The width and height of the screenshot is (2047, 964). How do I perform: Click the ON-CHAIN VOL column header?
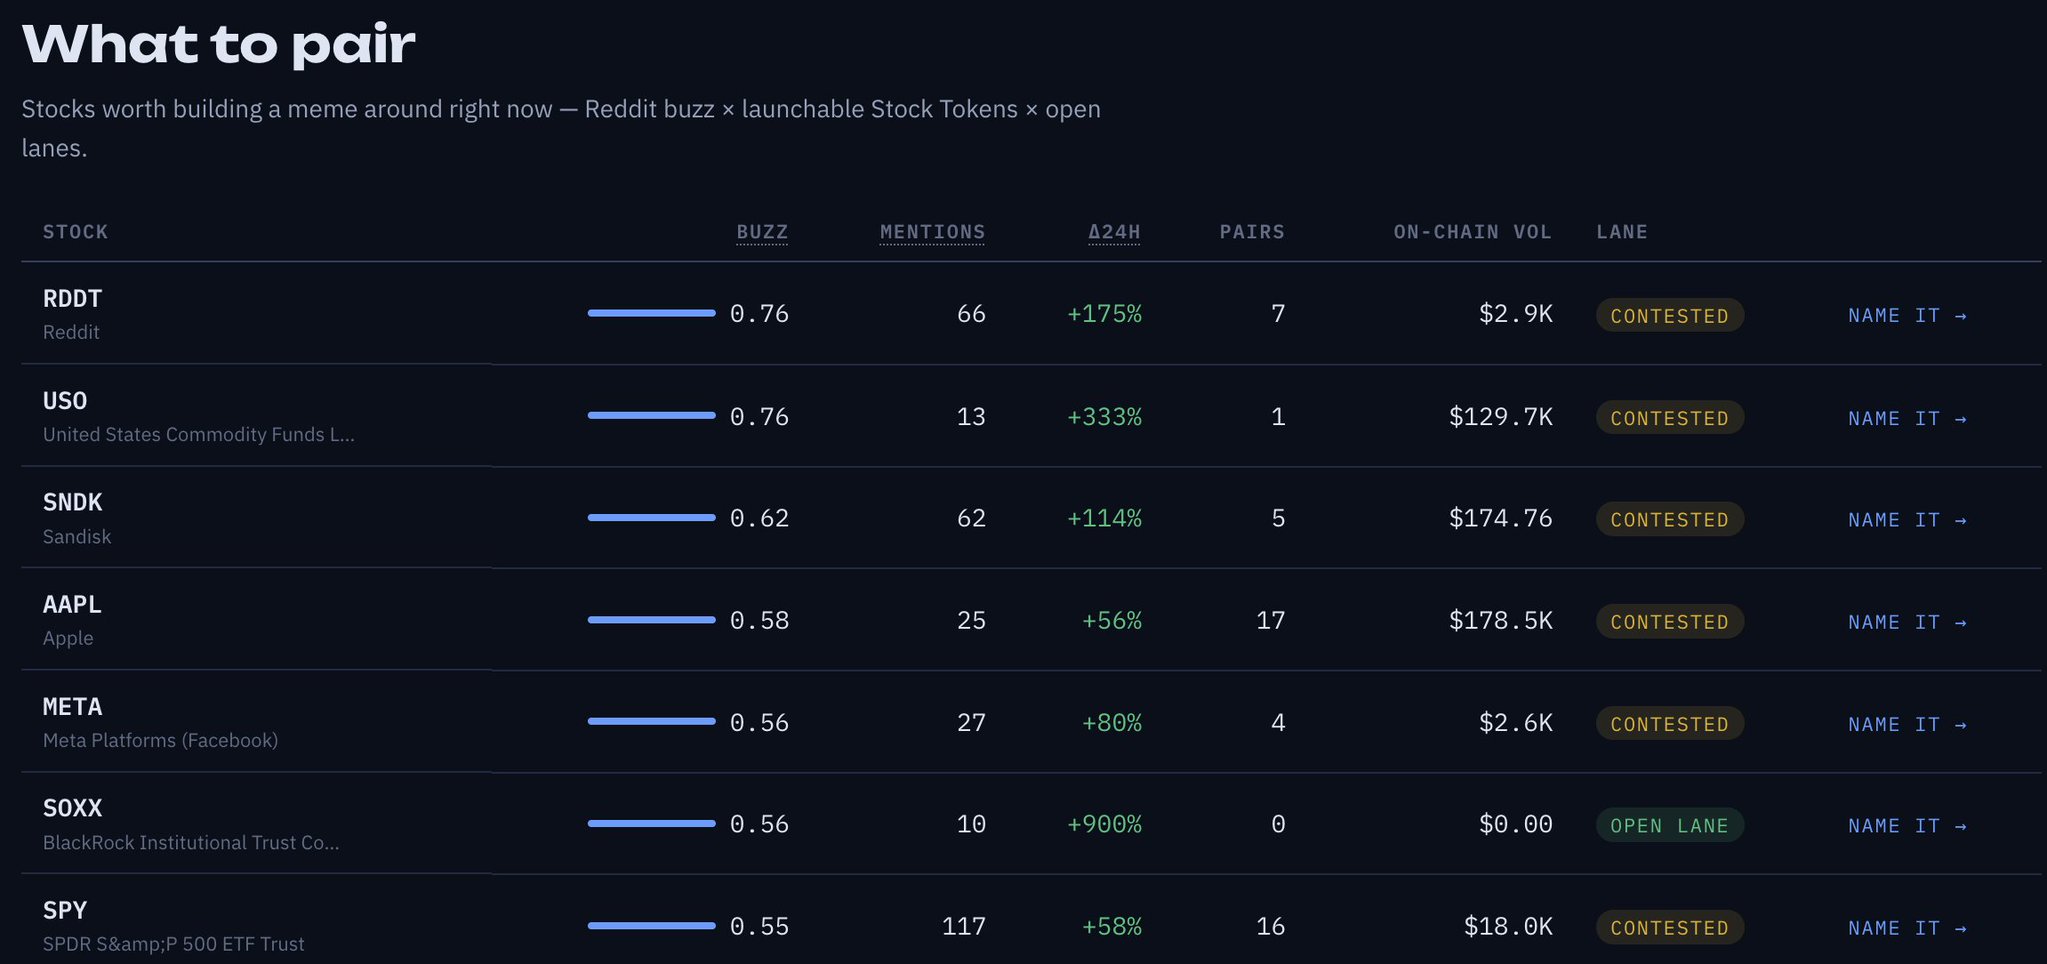[x=1472, y=232]
